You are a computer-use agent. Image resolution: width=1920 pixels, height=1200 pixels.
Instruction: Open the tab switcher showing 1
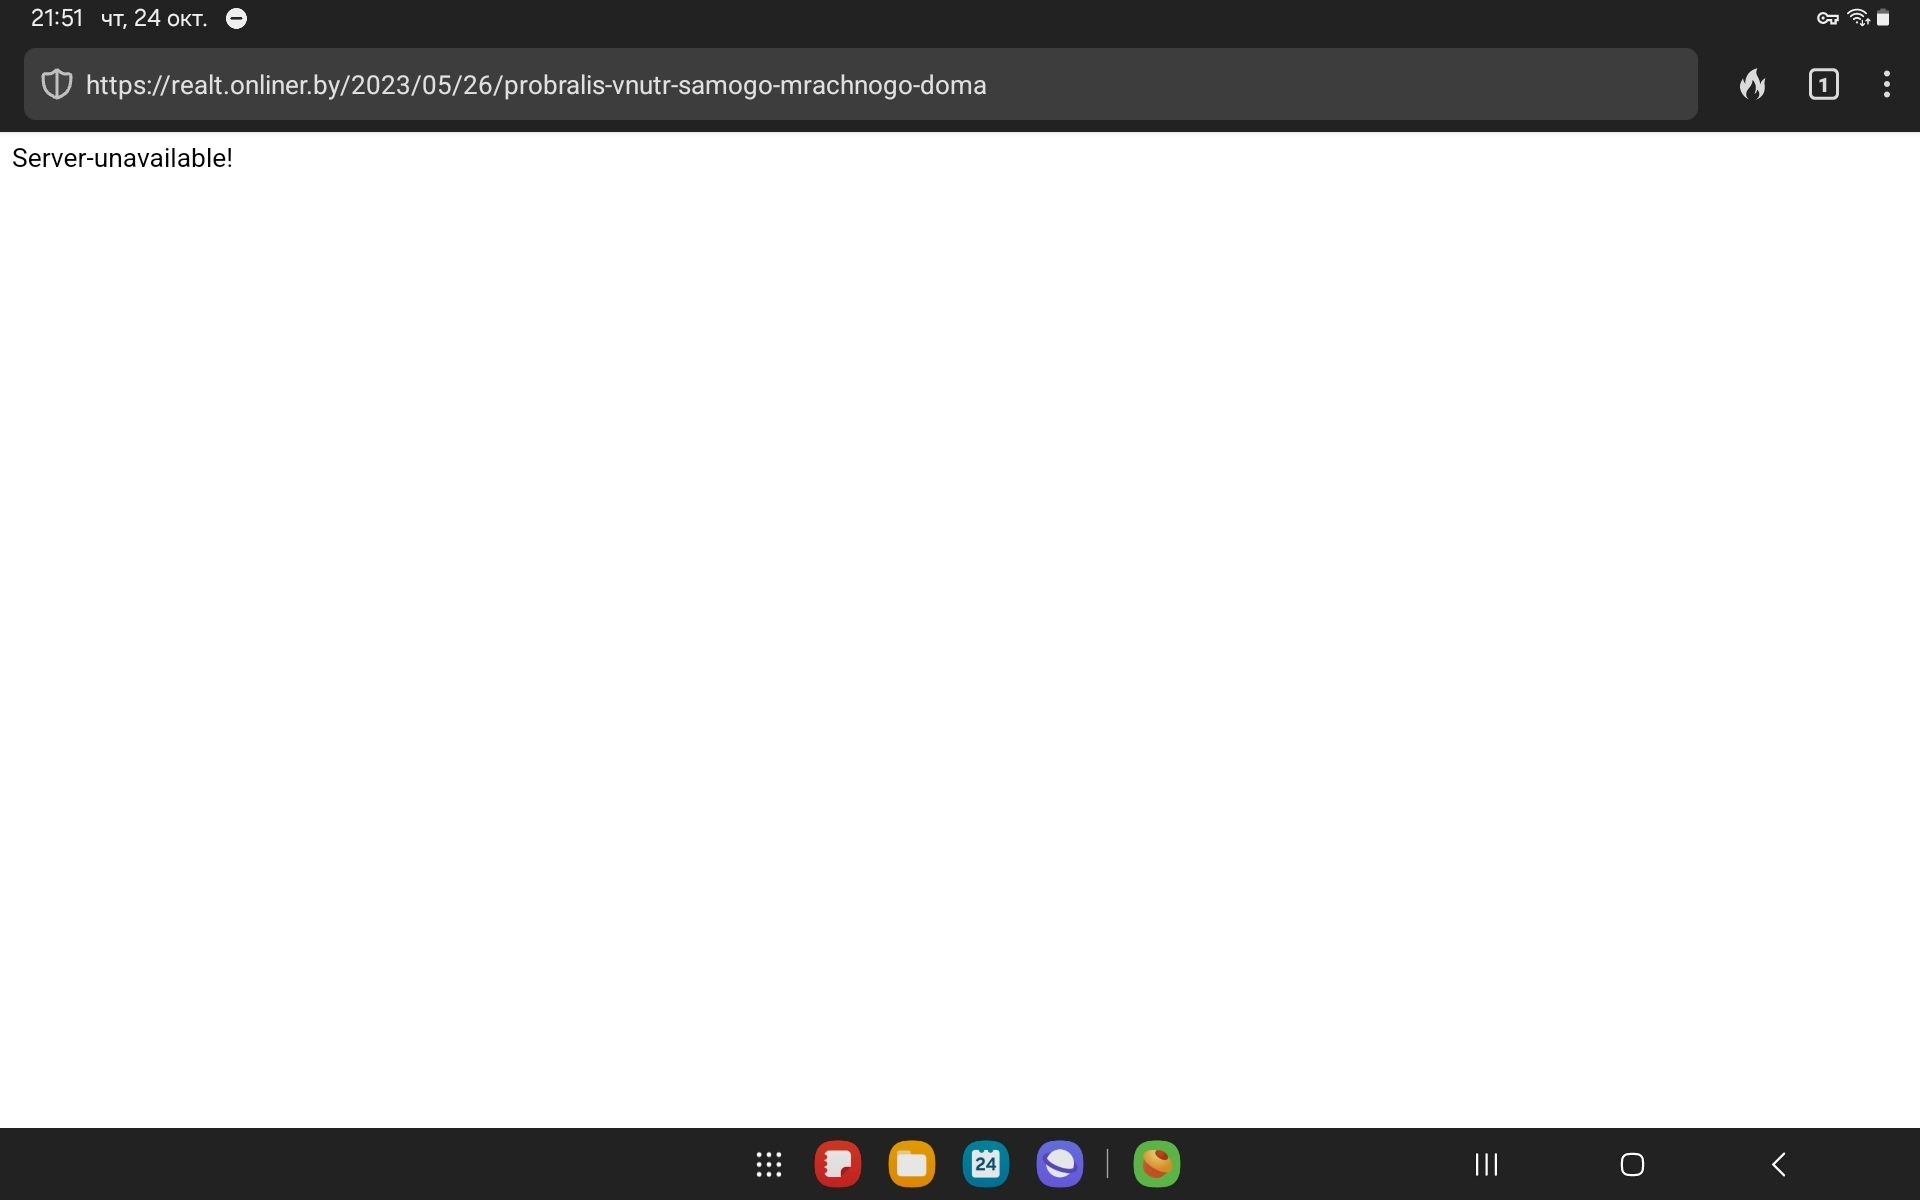point(1823,85)
